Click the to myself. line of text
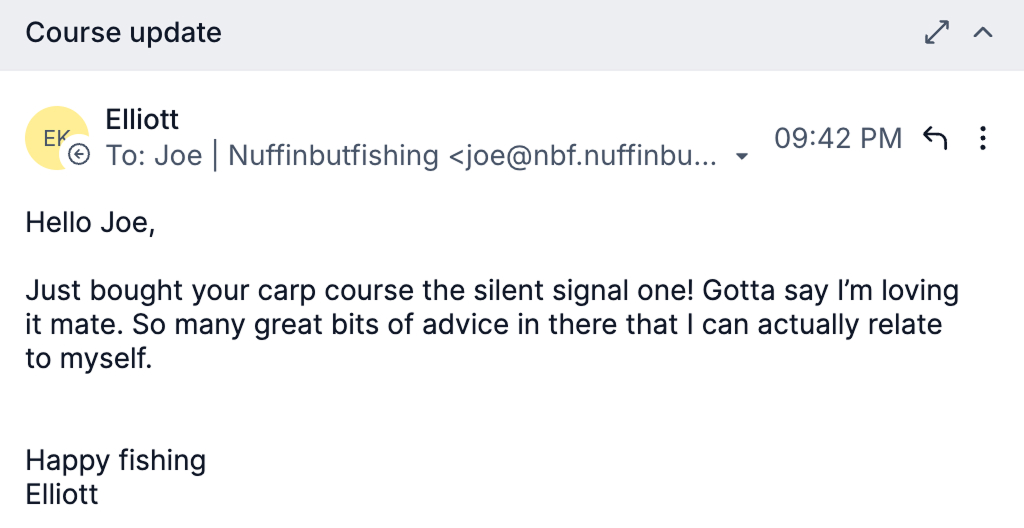The height and width of the screenshot is (528, 1024). [89, 359]
